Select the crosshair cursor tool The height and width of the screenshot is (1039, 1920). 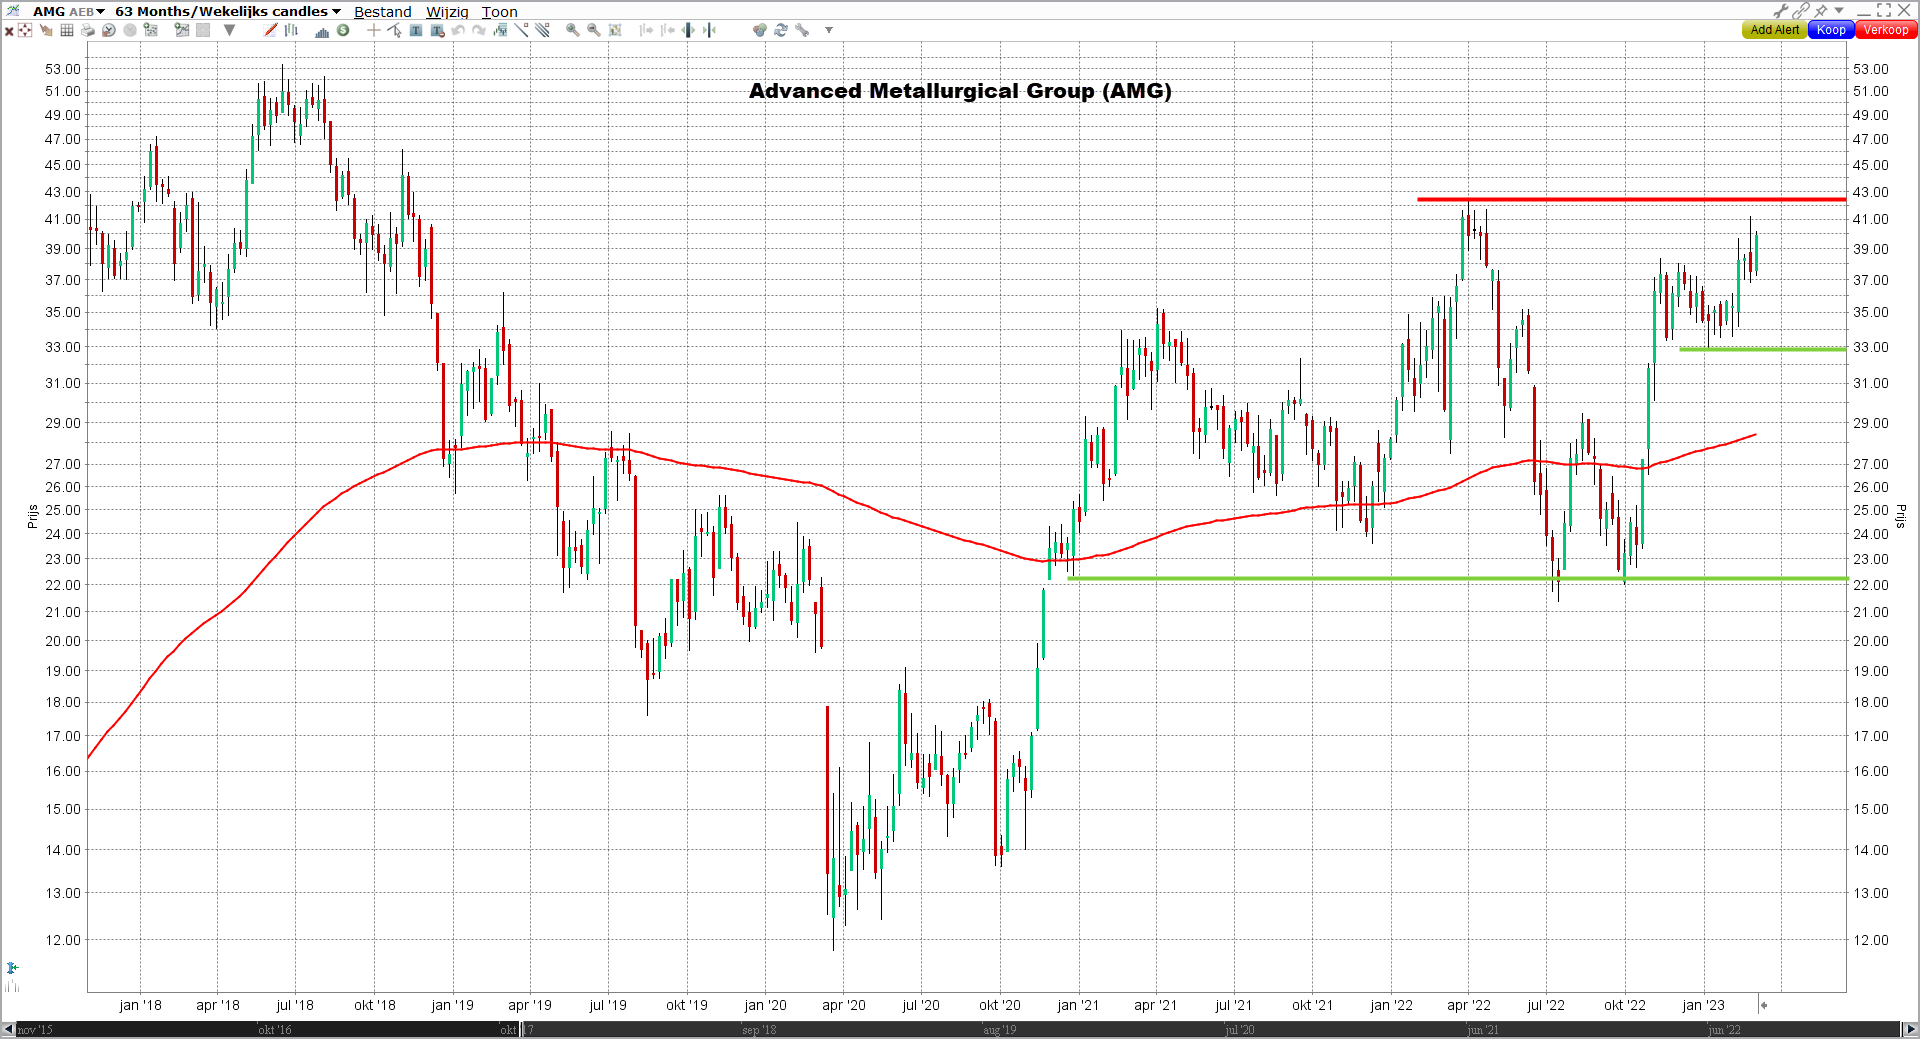coord(373,30)
